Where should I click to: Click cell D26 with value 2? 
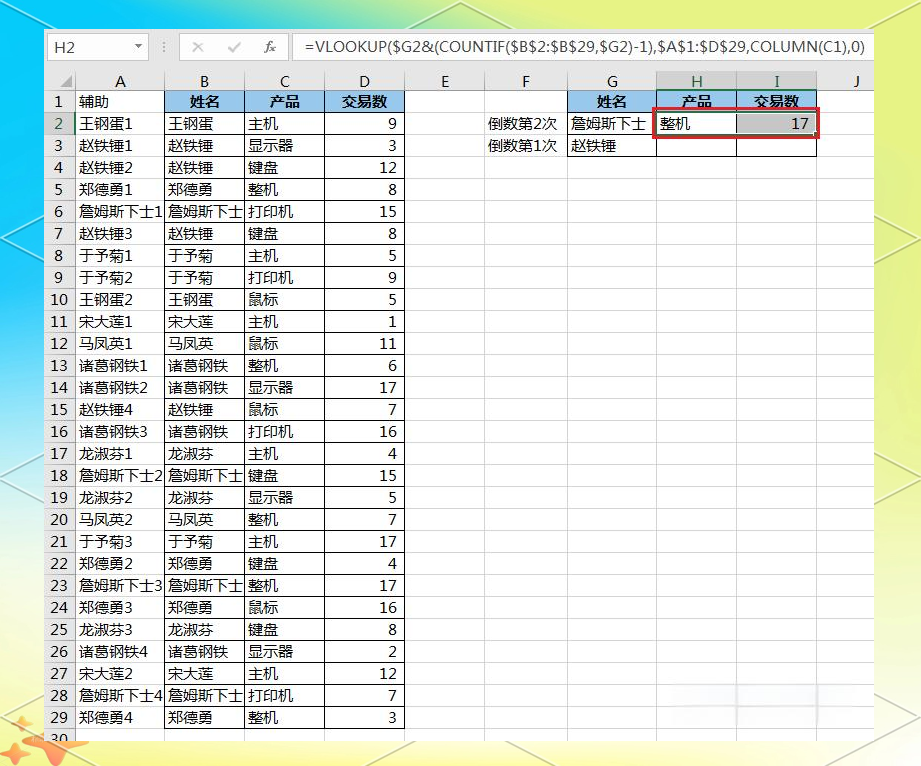364,651
